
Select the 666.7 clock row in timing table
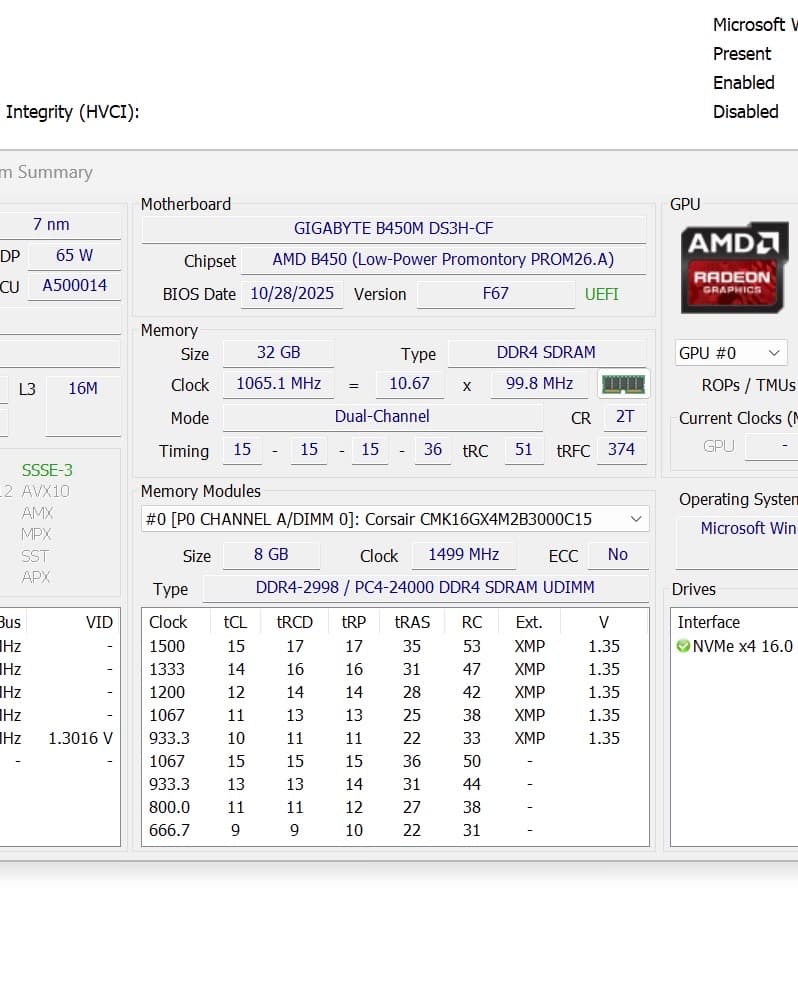pyautogui.click(x=394, y=830)
